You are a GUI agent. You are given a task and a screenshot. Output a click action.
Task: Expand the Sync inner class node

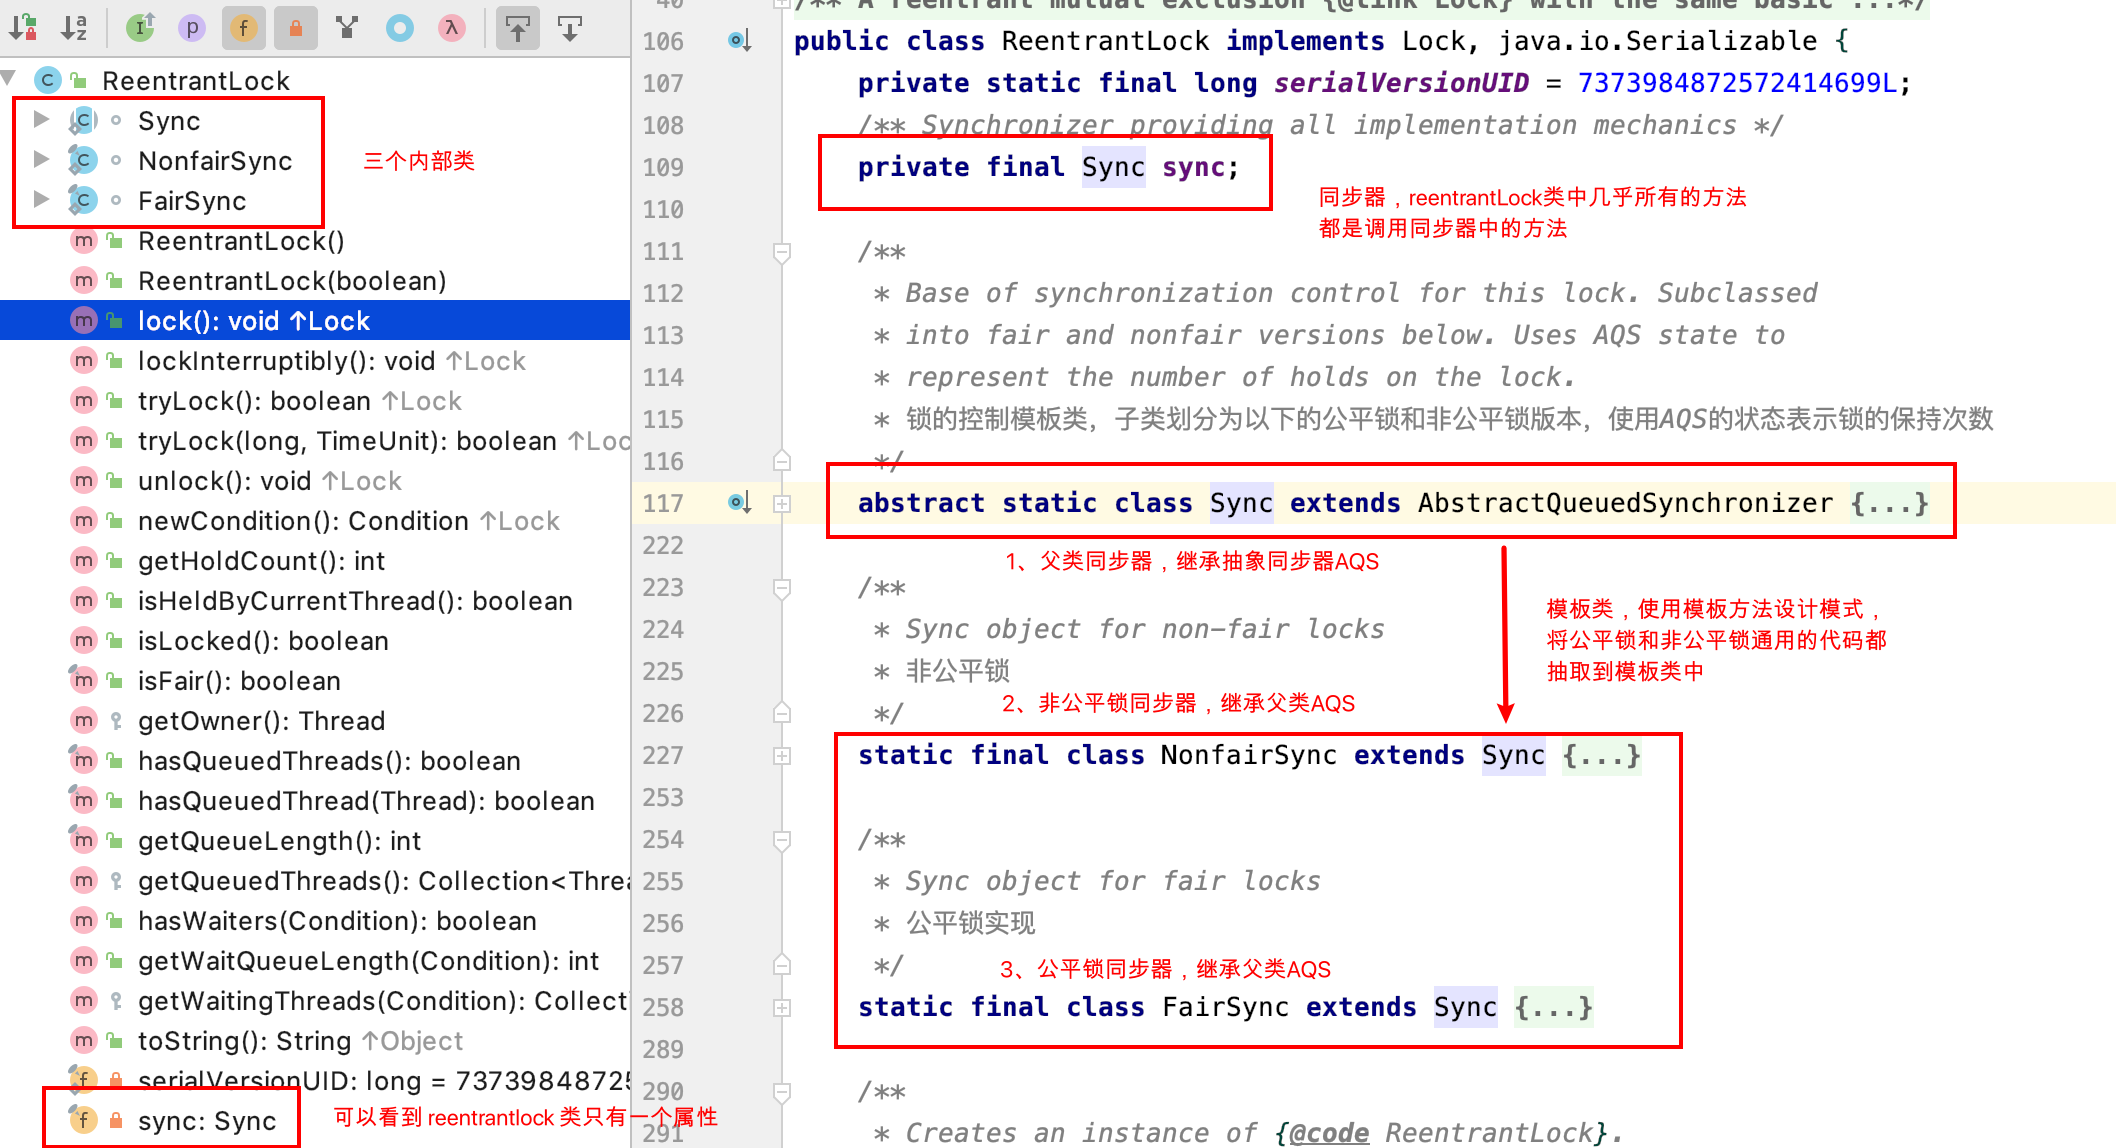click(41, 120)
